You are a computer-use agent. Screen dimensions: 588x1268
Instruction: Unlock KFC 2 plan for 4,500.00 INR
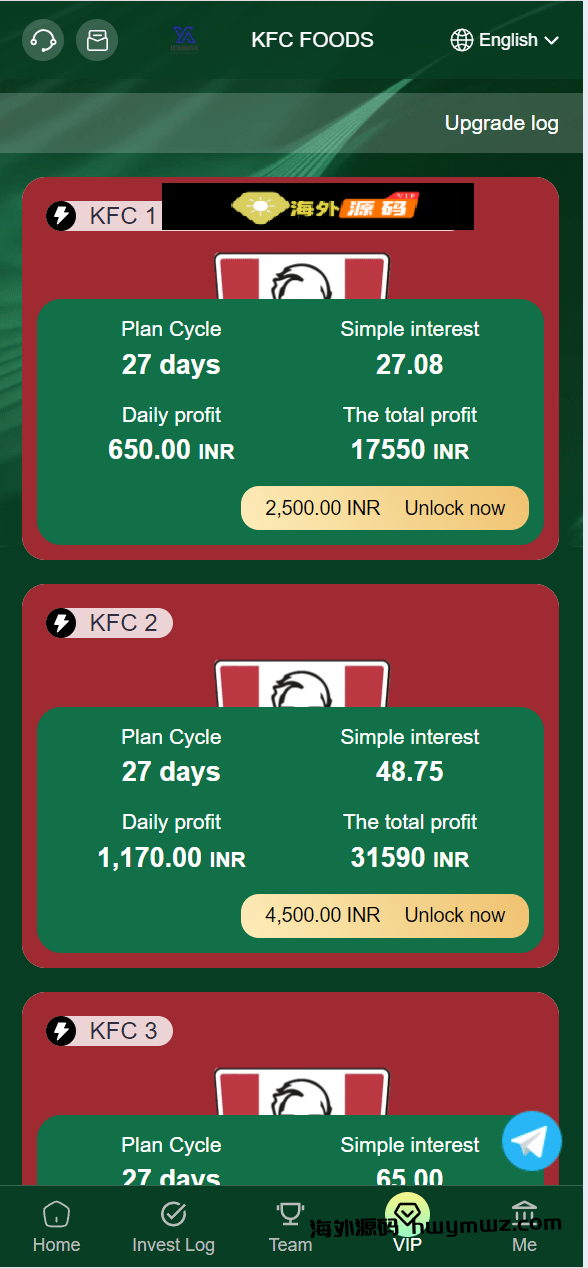pos(385,915)
